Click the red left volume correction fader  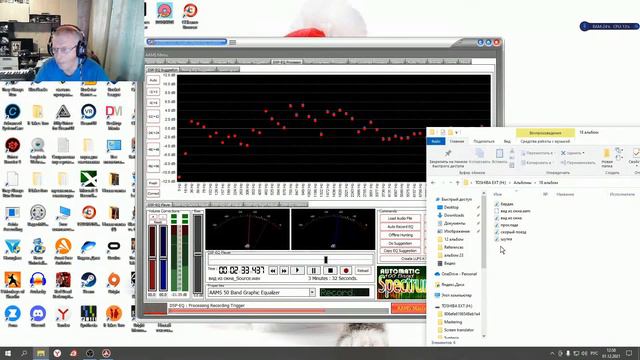pos(152,257)
